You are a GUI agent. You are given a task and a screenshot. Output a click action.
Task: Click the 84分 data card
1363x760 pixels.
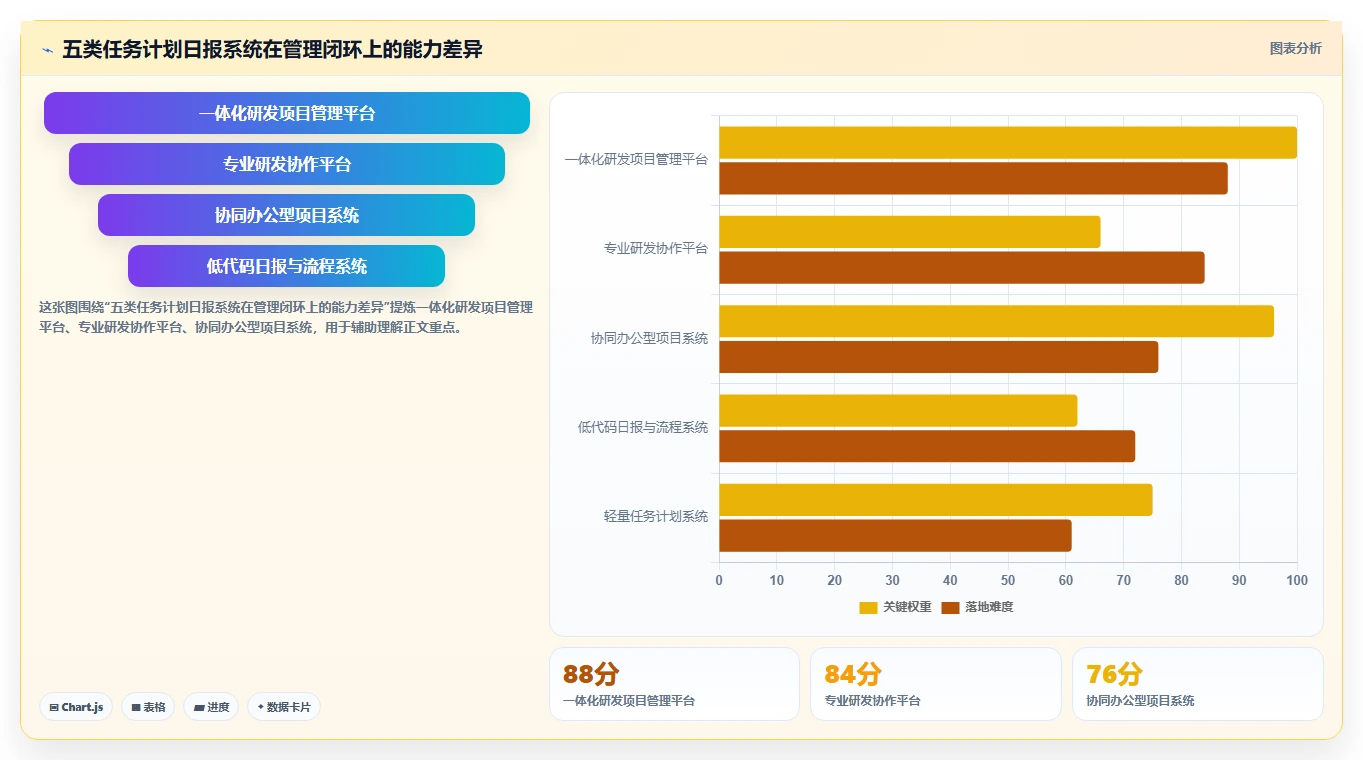936,684
